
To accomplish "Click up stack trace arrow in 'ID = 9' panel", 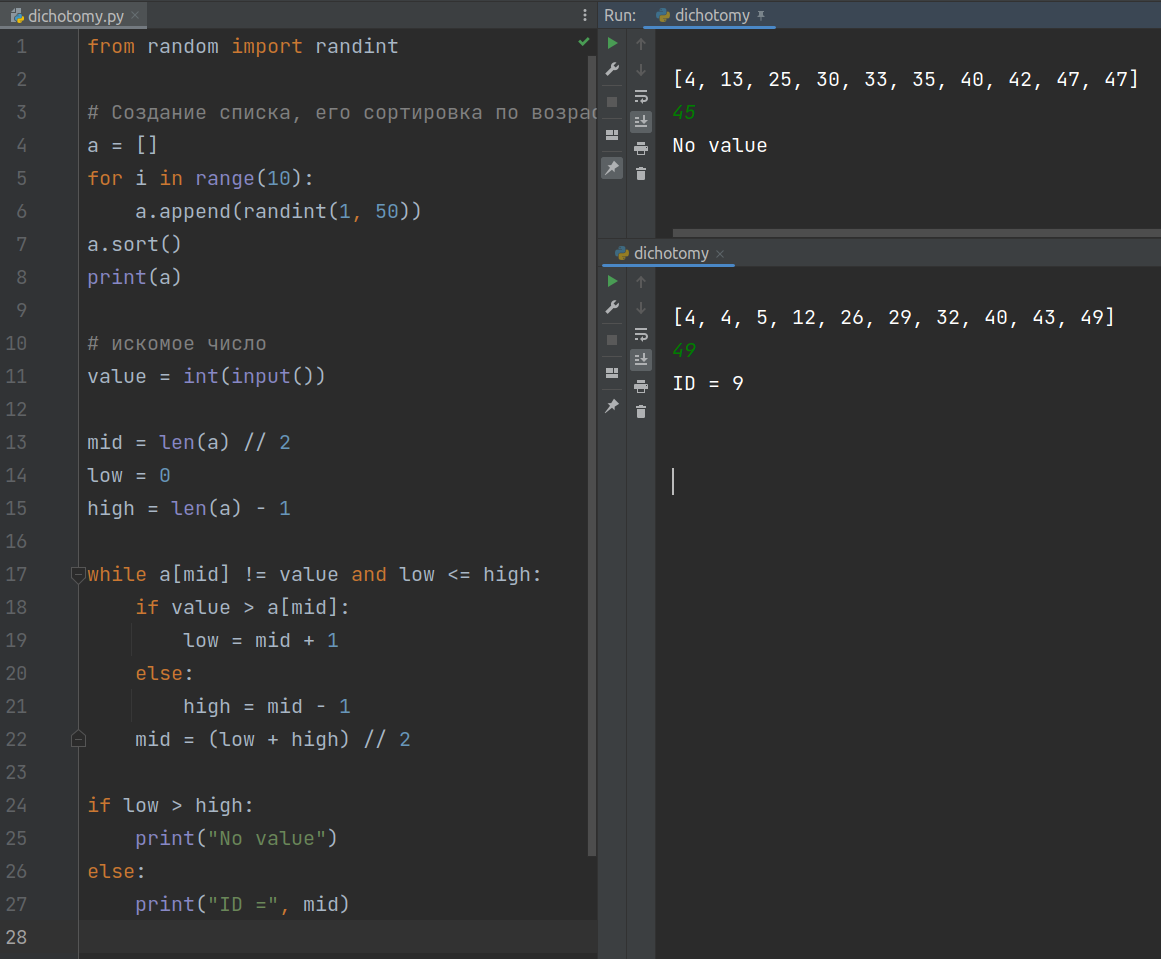I will (x=641, y=282).
